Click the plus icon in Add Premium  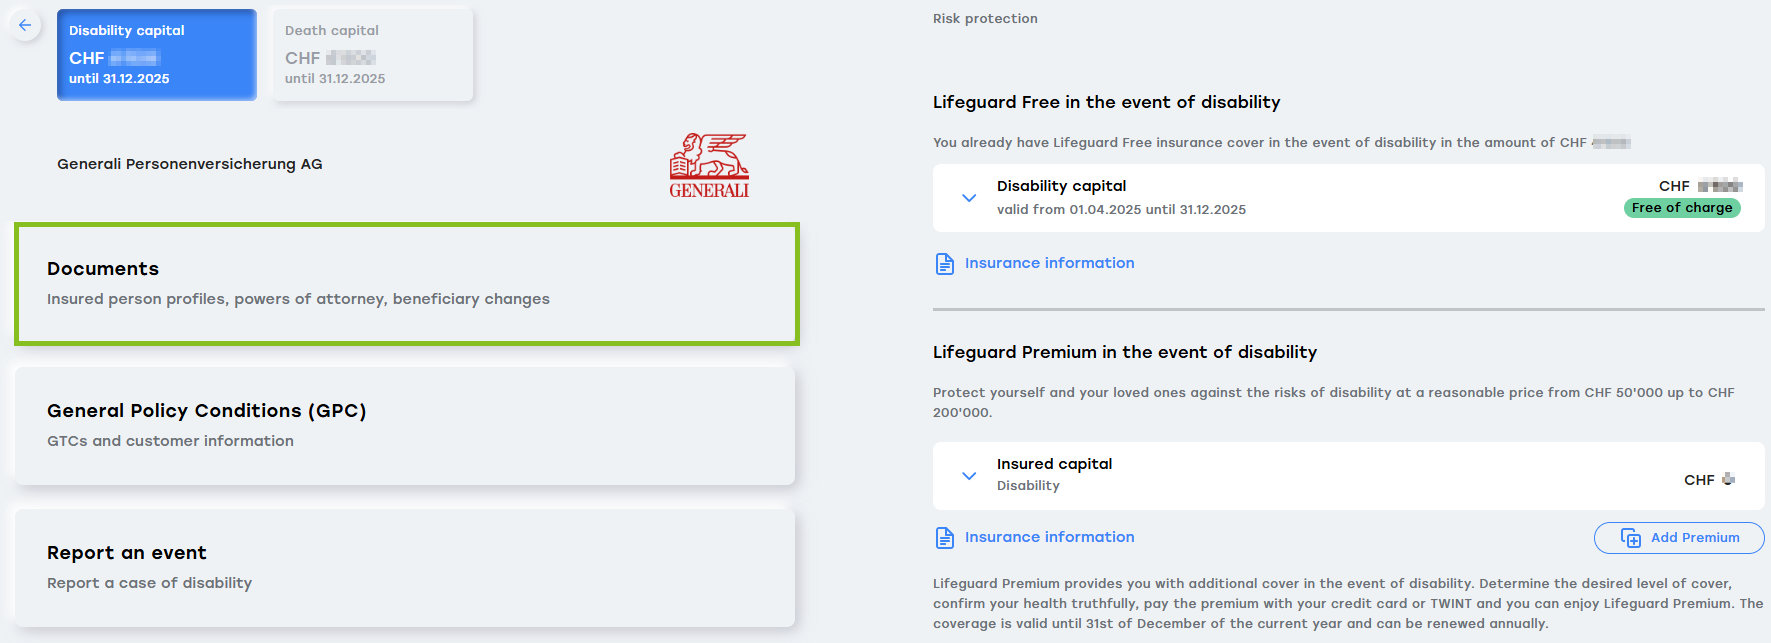tap(1631, 538)
